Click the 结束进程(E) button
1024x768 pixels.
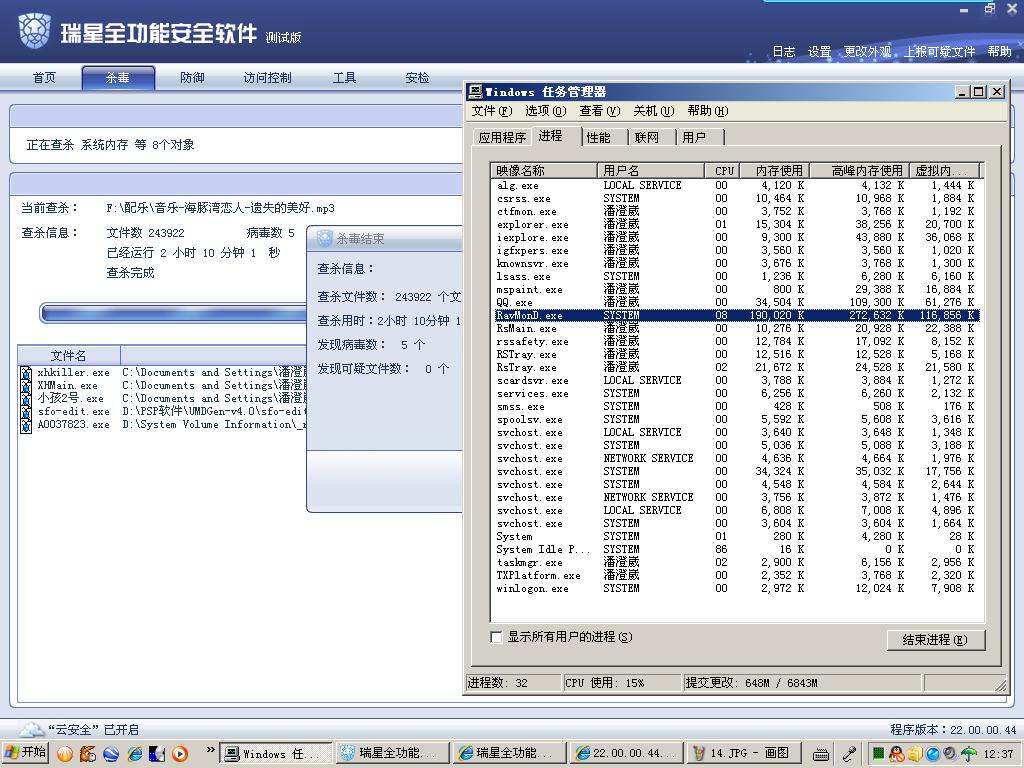(x=935, y=640)
